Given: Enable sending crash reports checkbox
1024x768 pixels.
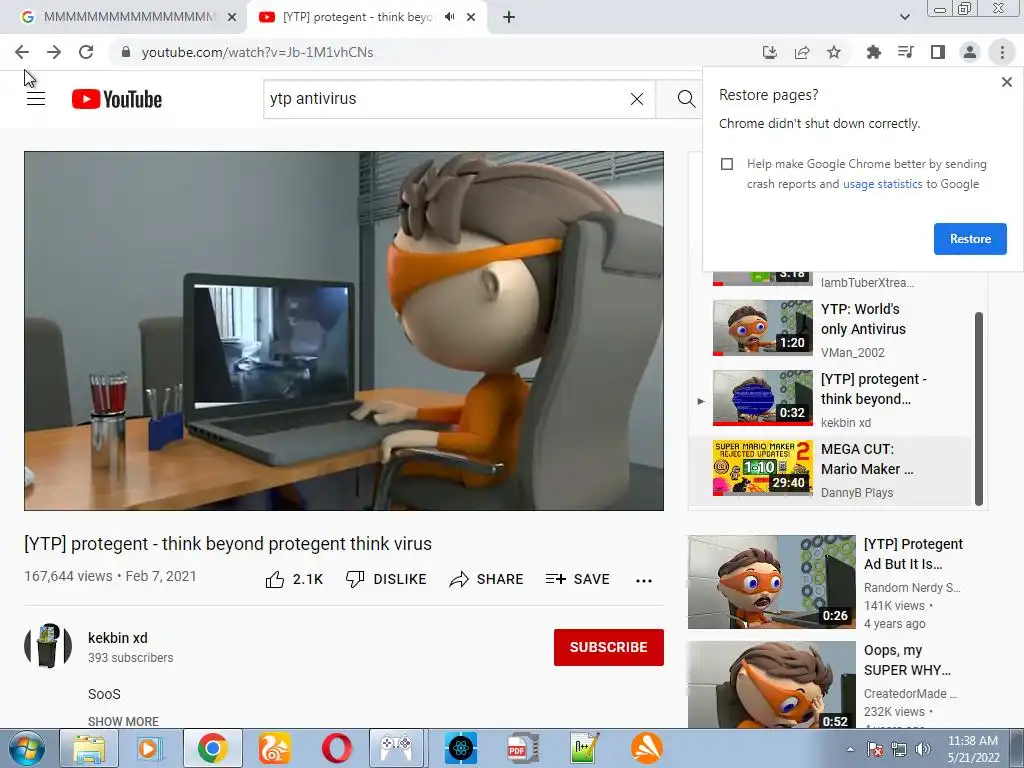Looking at the screenshot, I should (727, 164).
